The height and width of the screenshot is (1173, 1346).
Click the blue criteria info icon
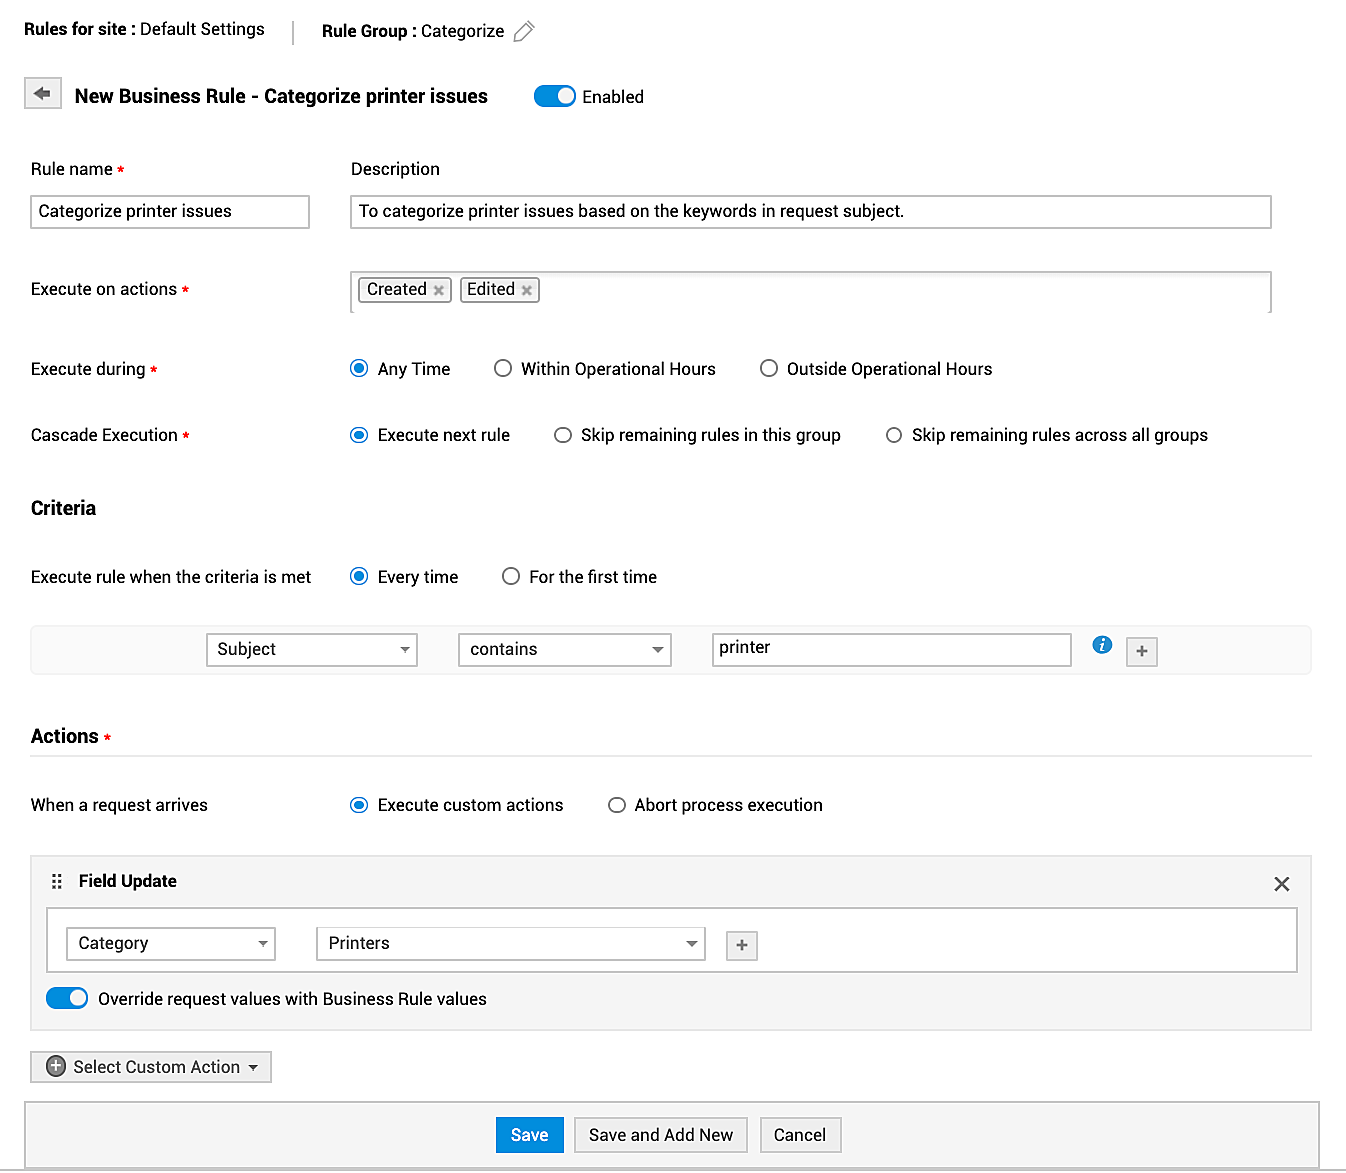pyautogui.click(x=1102, y=645)
